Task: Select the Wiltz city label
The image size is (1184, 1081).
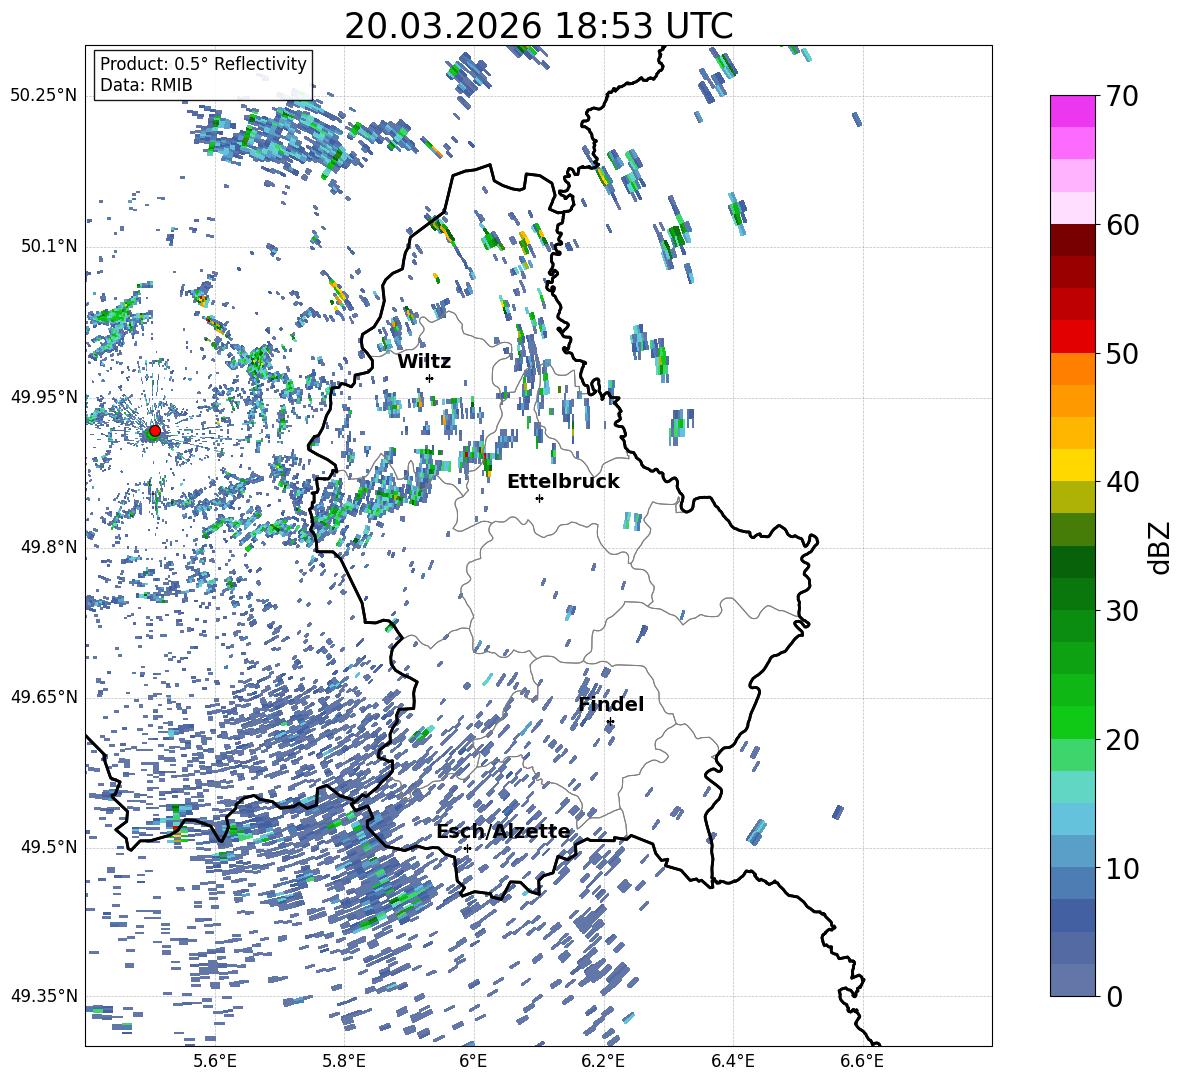Action: 424,361
